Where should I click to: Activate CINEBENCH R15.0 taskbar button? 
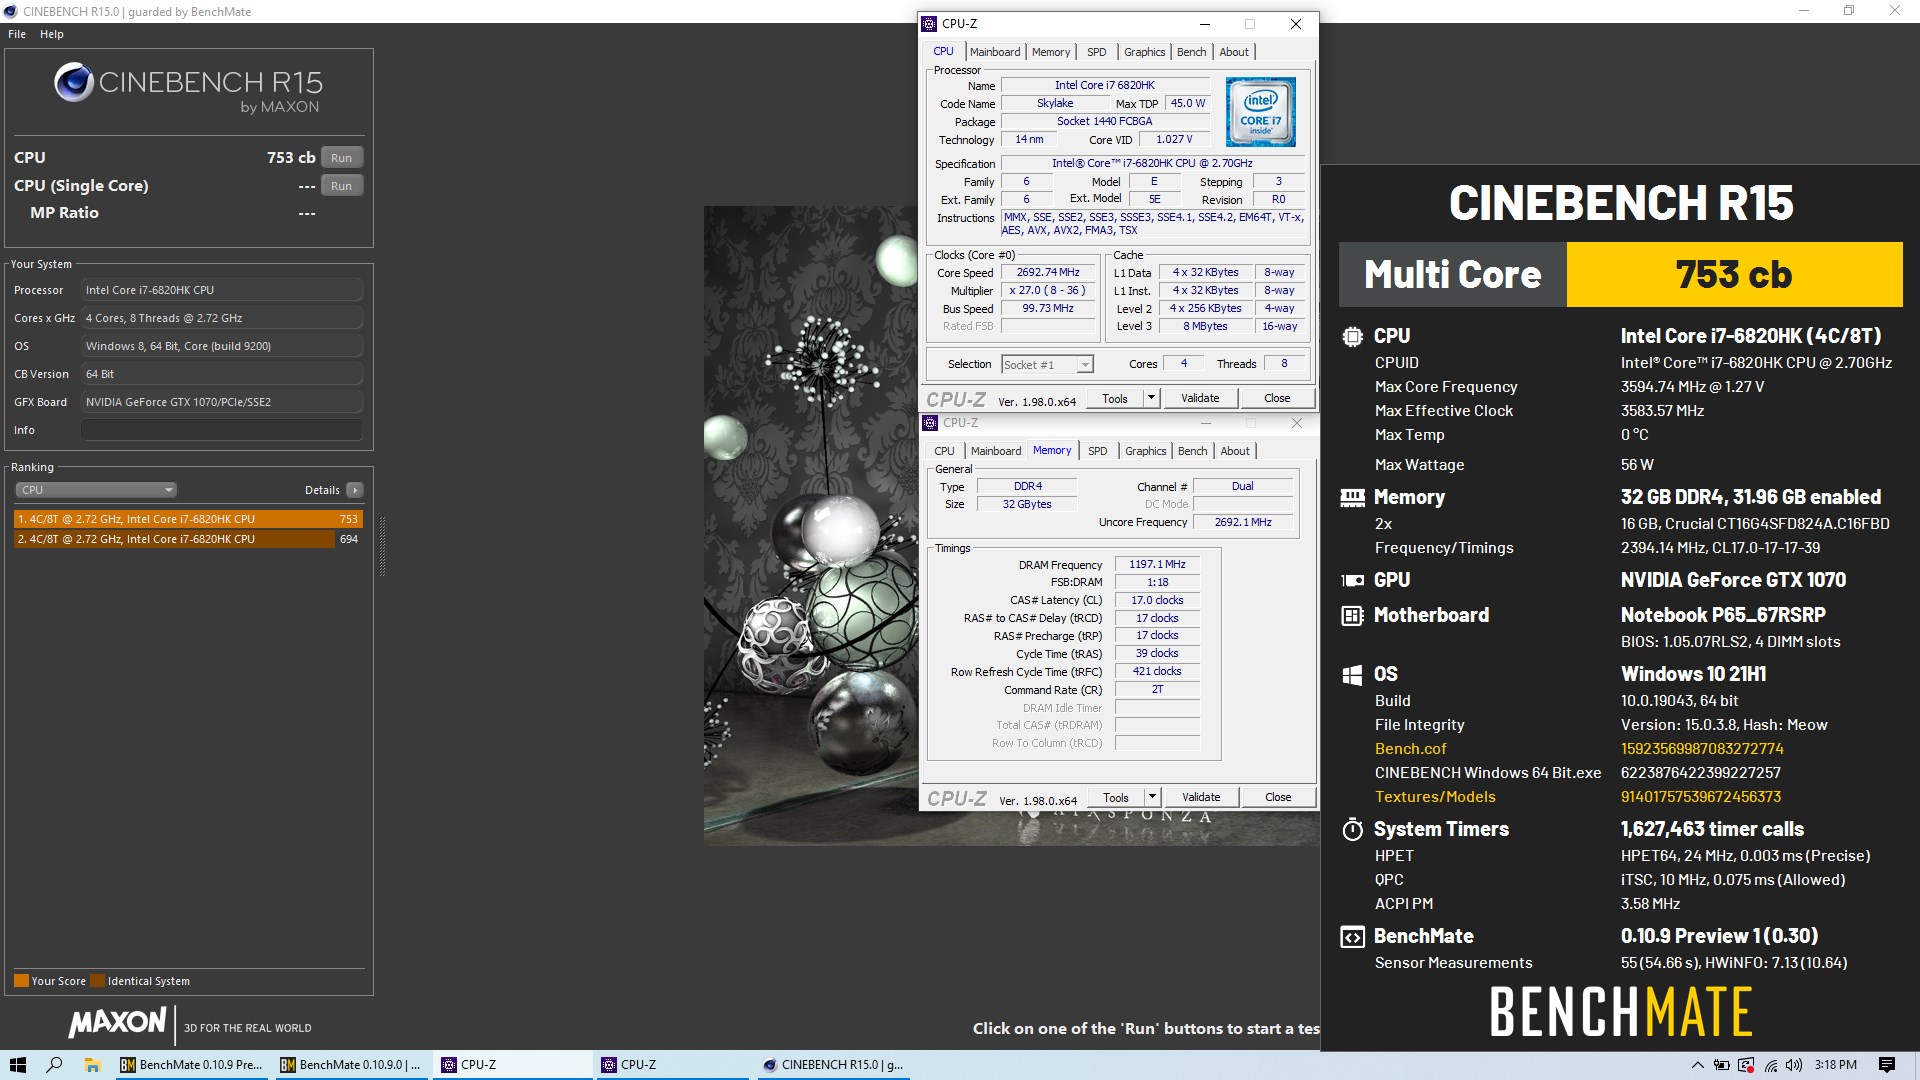coord(833,1065)
